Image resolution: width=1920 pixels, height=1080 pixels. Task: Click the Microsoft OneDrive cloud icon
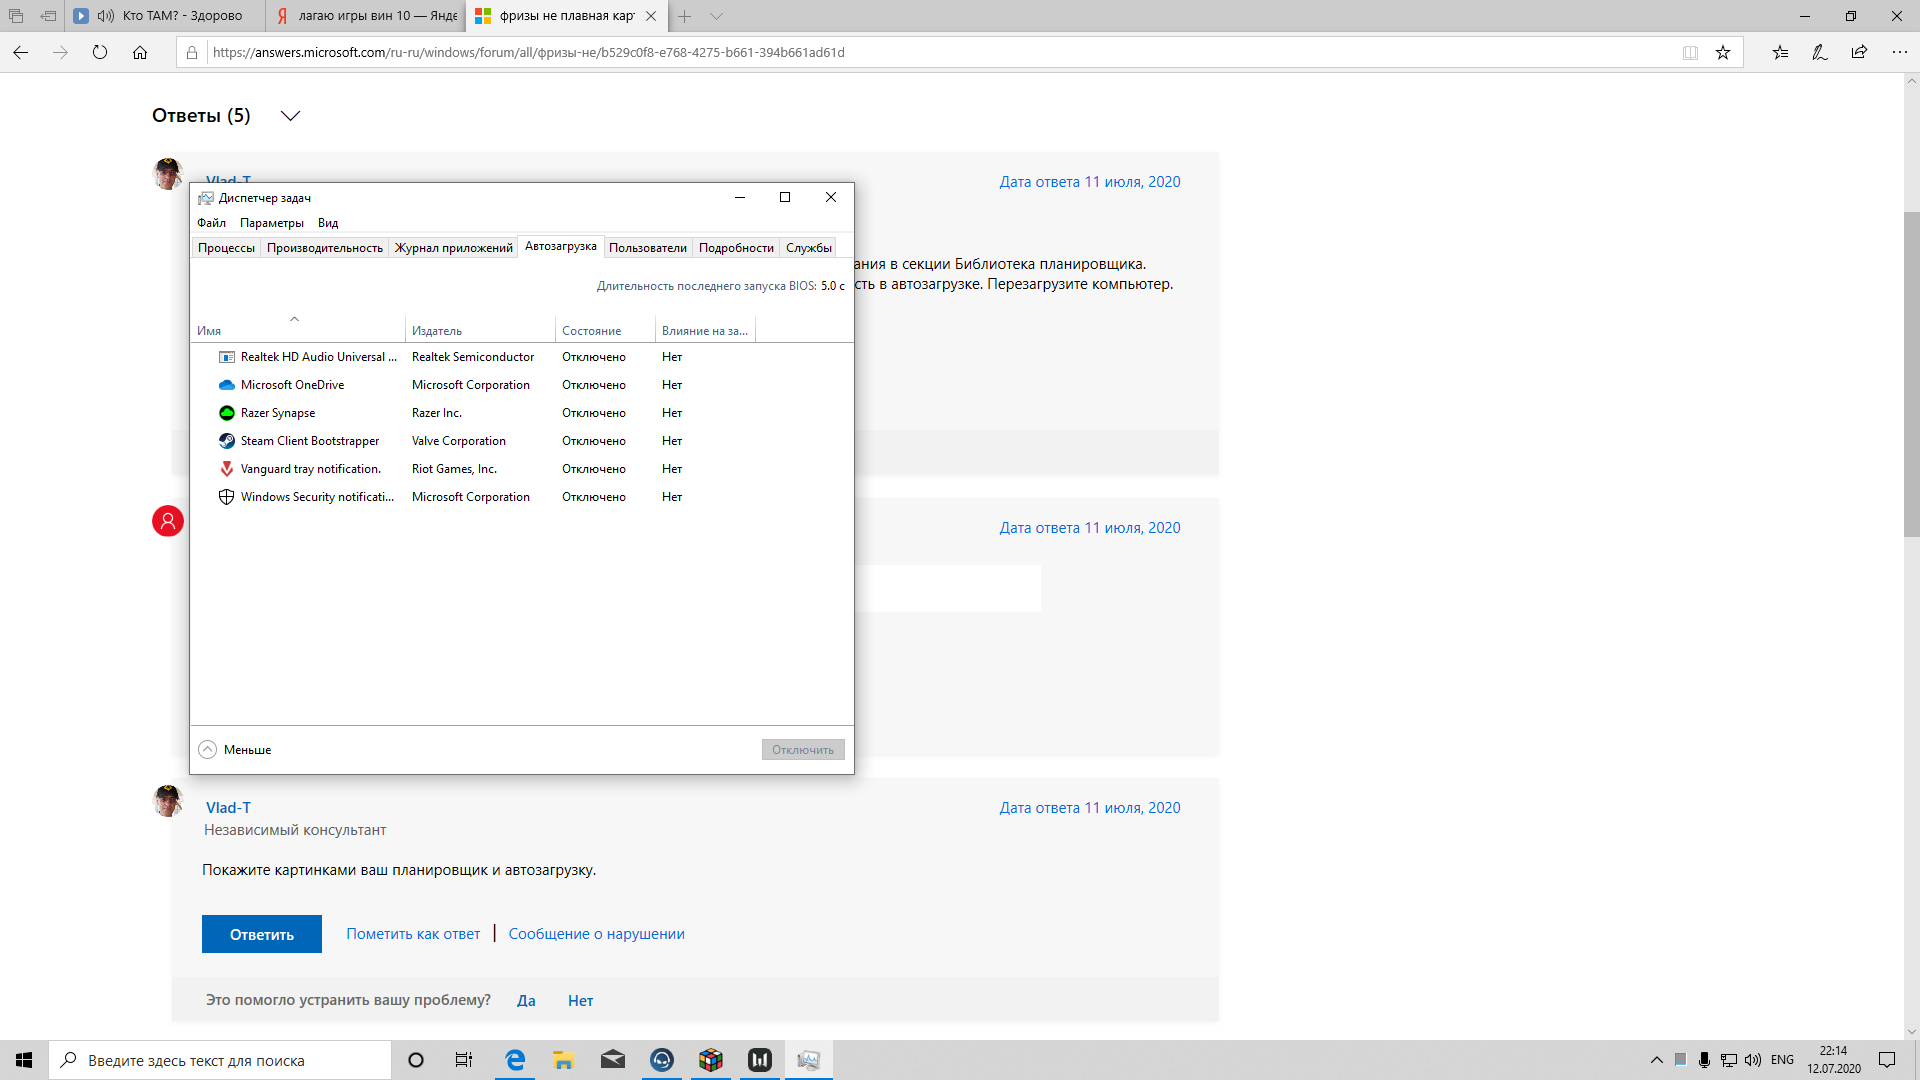coord(227,385)
